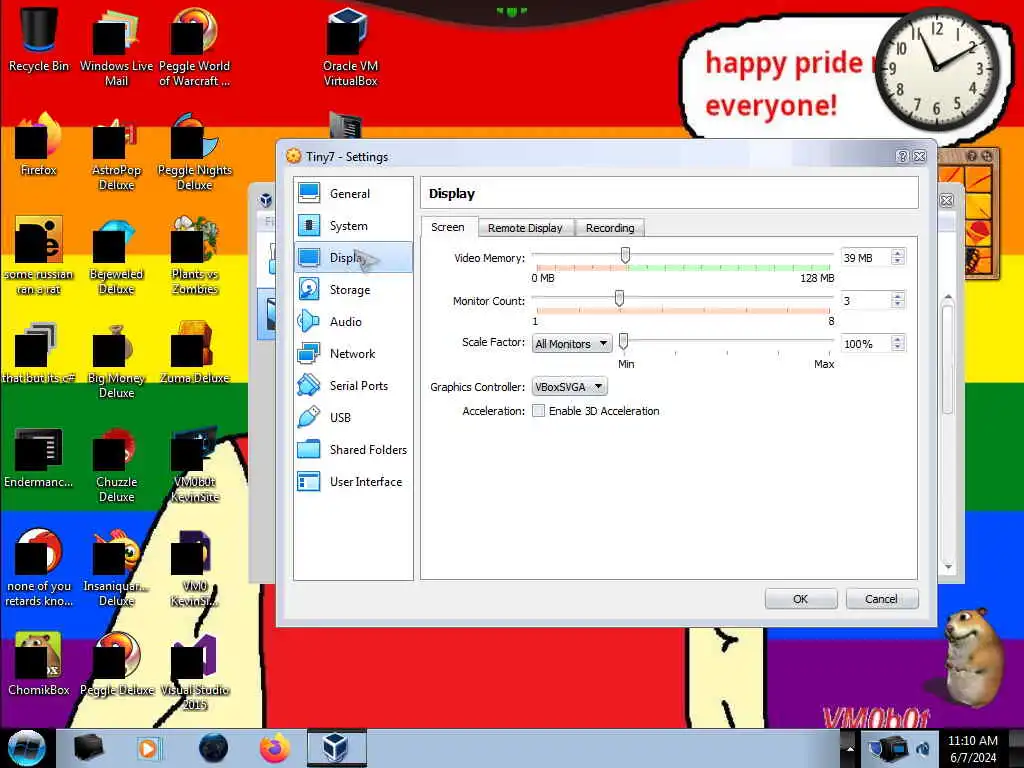
Task: Open the Peggle World of Warcraft desktop icon
Action: pos(195,47)
